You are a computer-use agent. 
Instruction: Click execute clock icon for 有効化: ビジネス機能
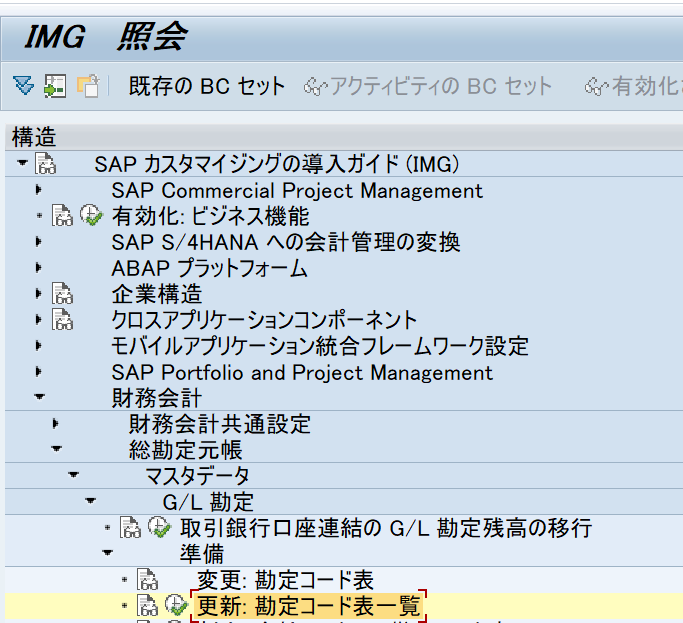click(x=90, y=216)
